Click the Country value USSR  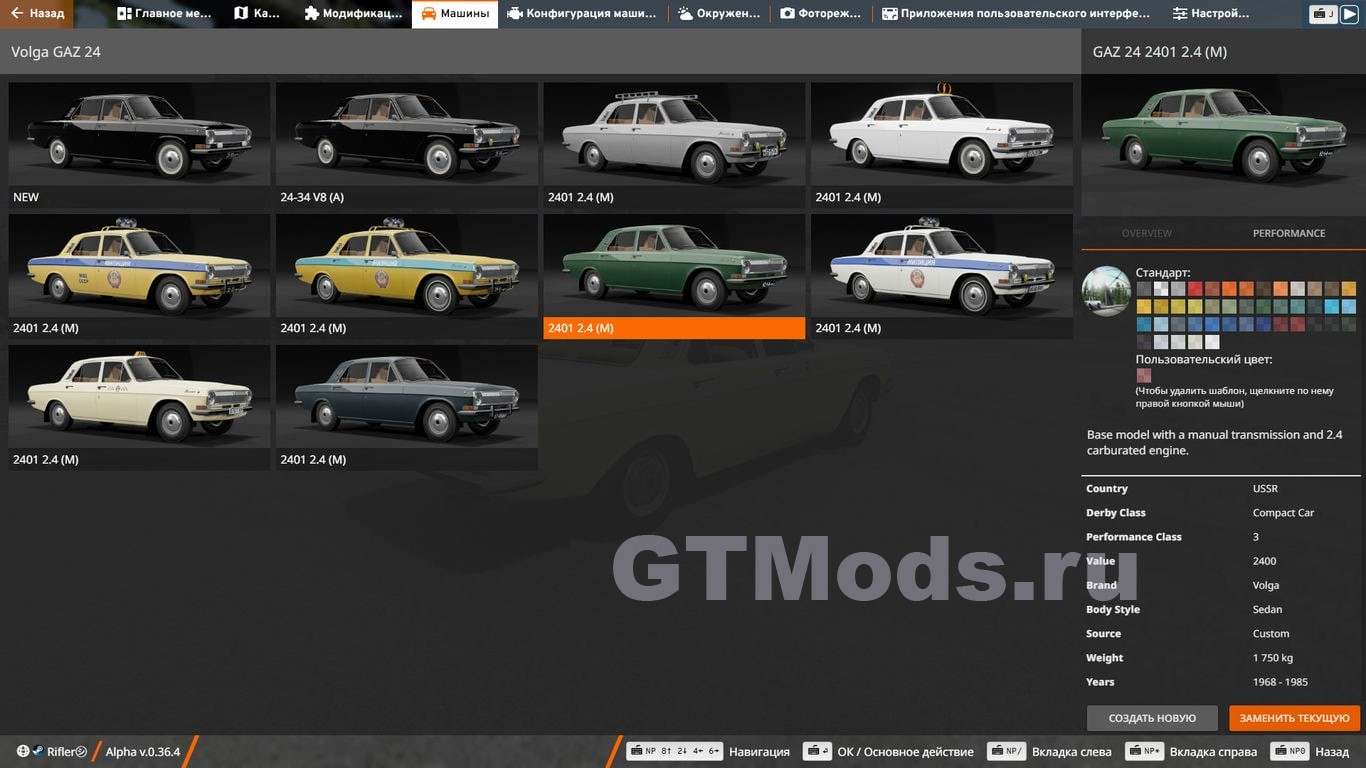pyautogui.click(x=1265, y=489)
